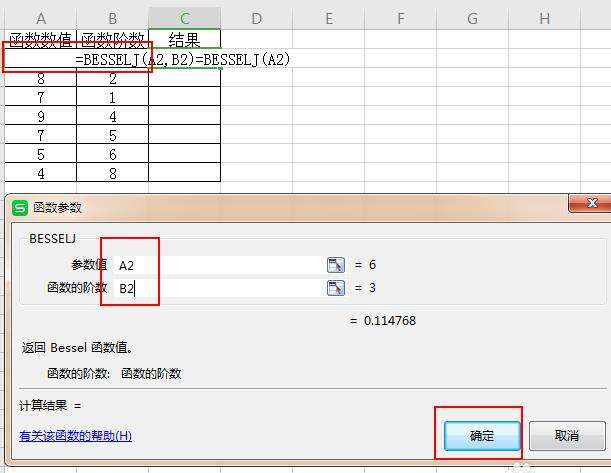Close the 函数参数 dialog with the X button
Image resolution: width=611 pixels, height=473 pixels.
[592, 203]
